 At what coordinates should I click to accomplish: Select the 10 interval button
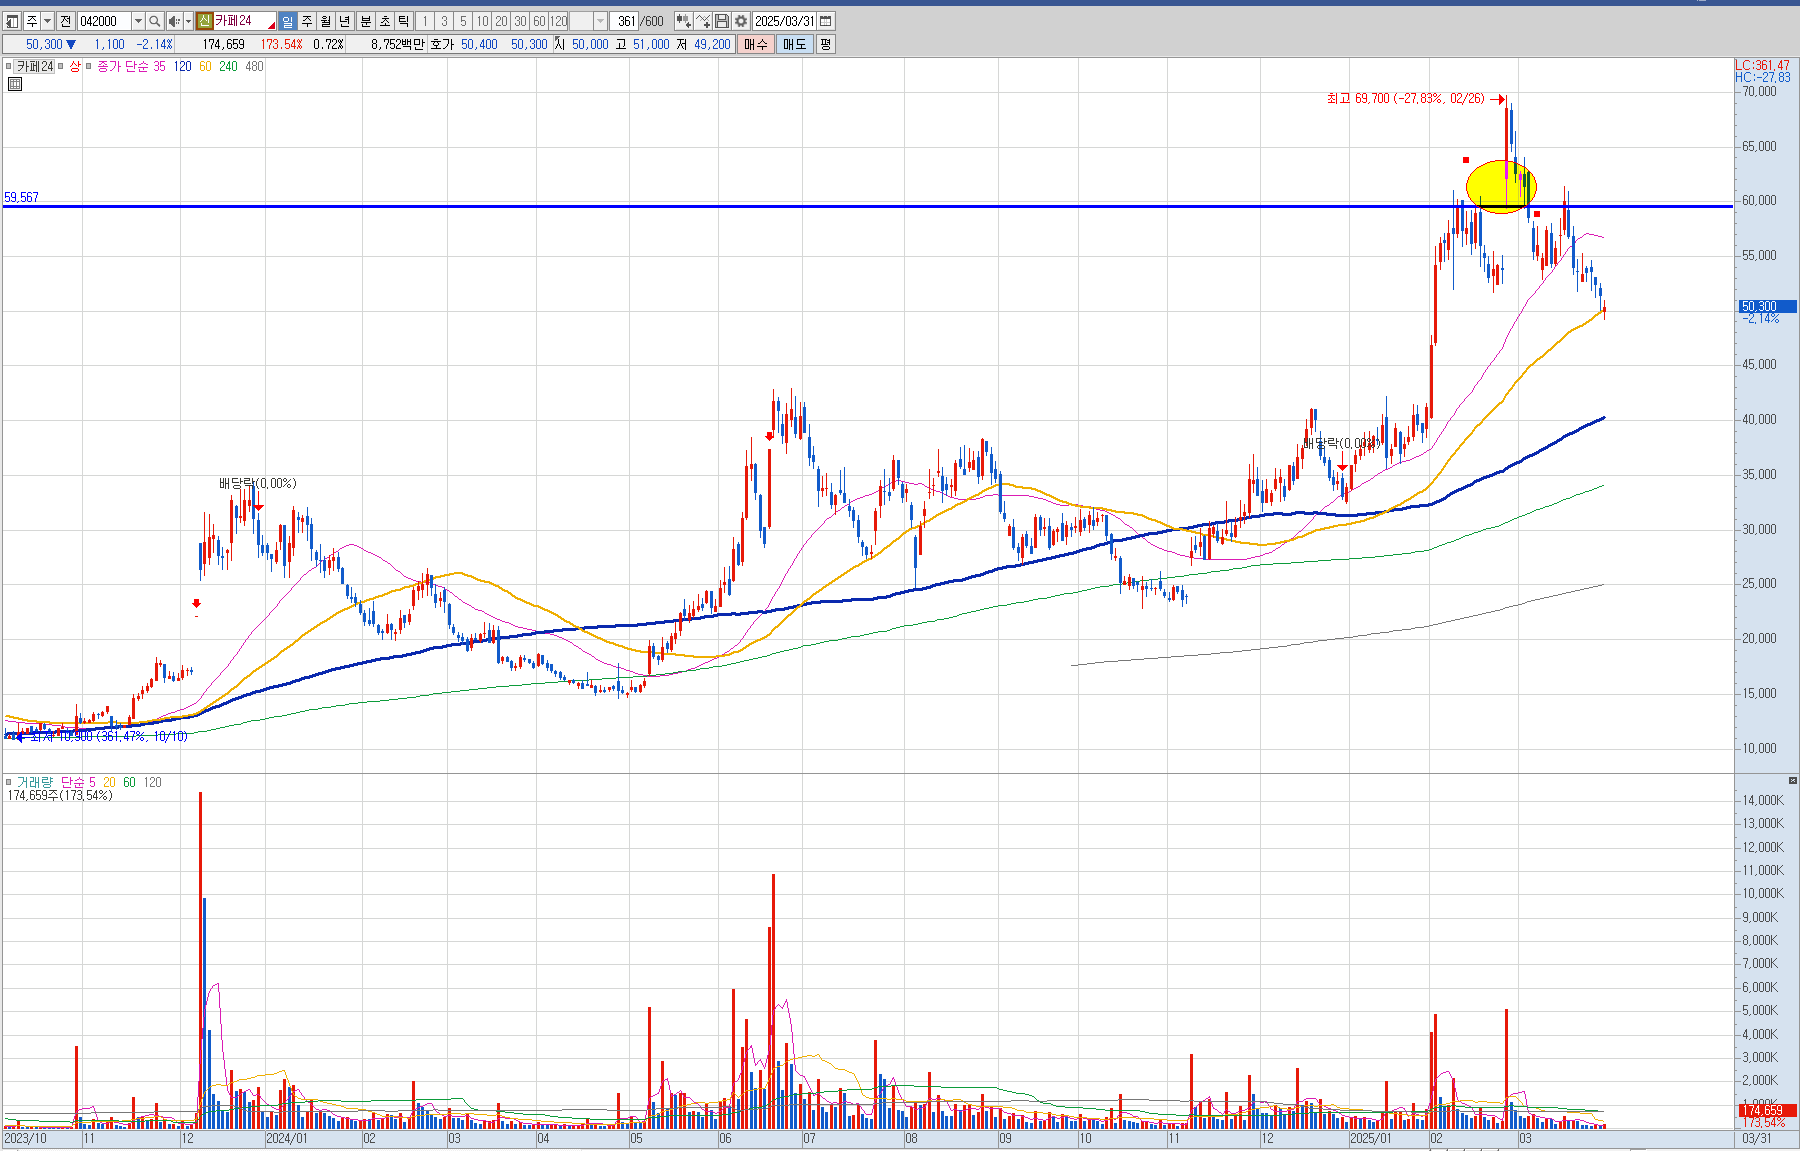pos(482,21)
